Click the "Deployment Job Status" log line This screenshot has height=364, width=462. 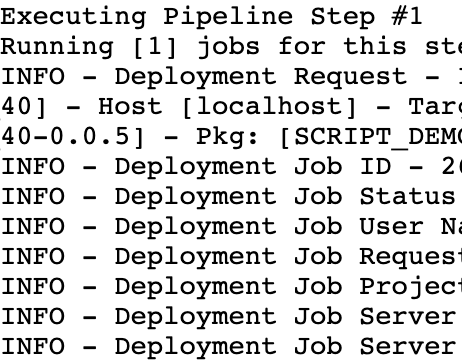point(231,197)
